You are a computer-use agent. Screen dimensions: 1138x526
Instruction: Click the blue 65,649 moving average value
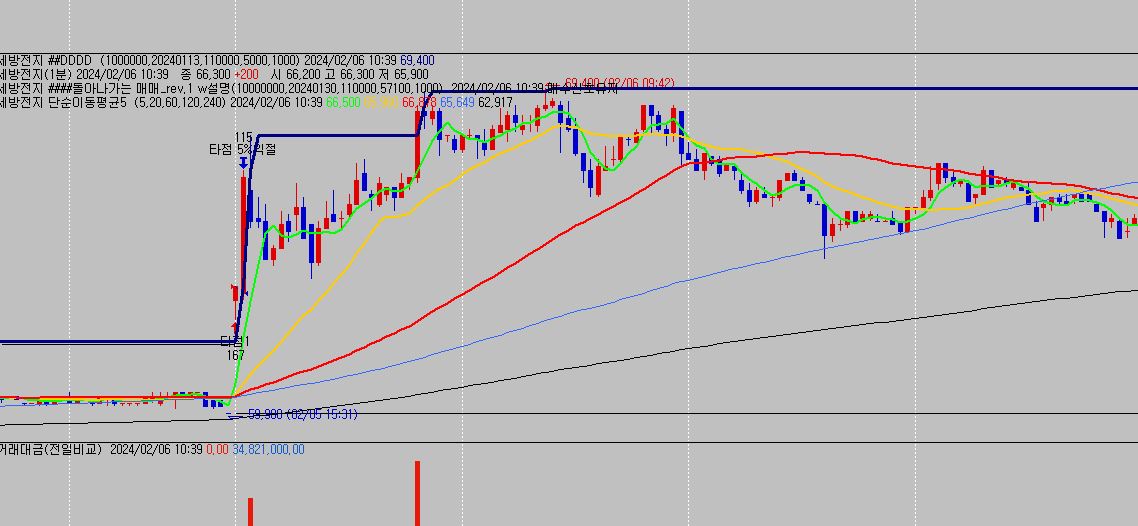click(457, 102)
